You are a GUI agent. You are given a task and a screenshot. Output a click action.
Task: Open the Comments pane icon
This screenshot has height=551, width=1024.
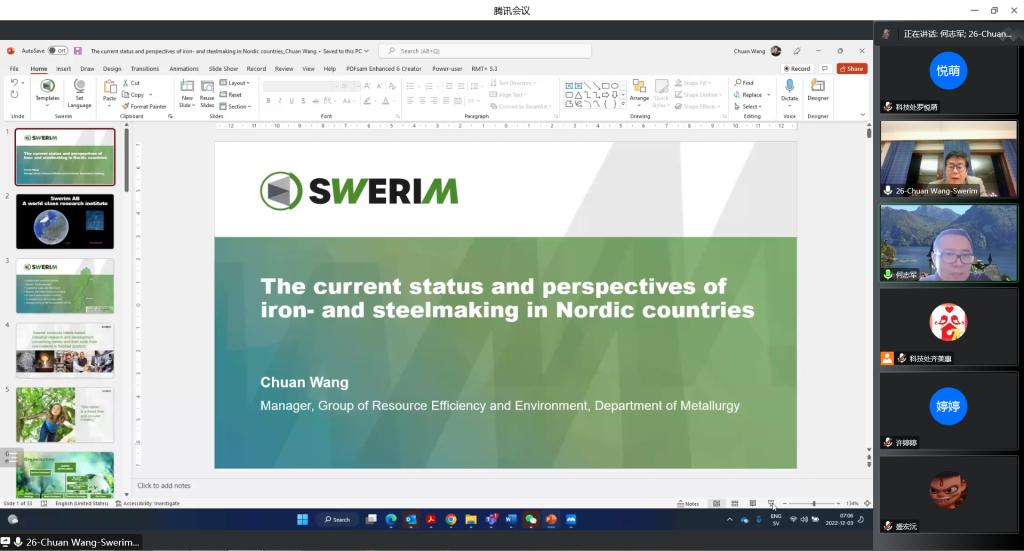825,69
